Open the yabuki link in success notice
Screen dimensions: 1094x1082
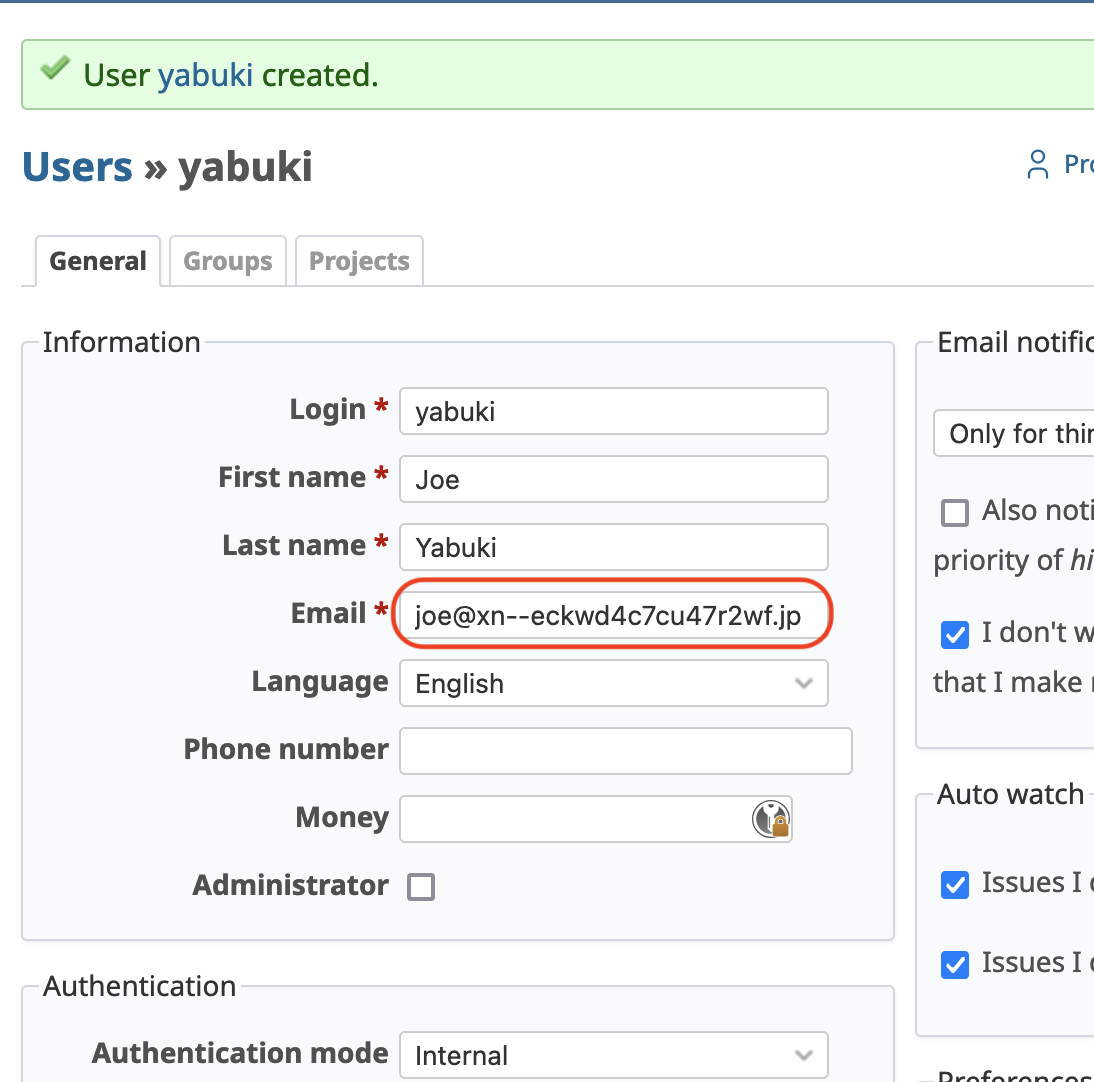tap(205, 75)
